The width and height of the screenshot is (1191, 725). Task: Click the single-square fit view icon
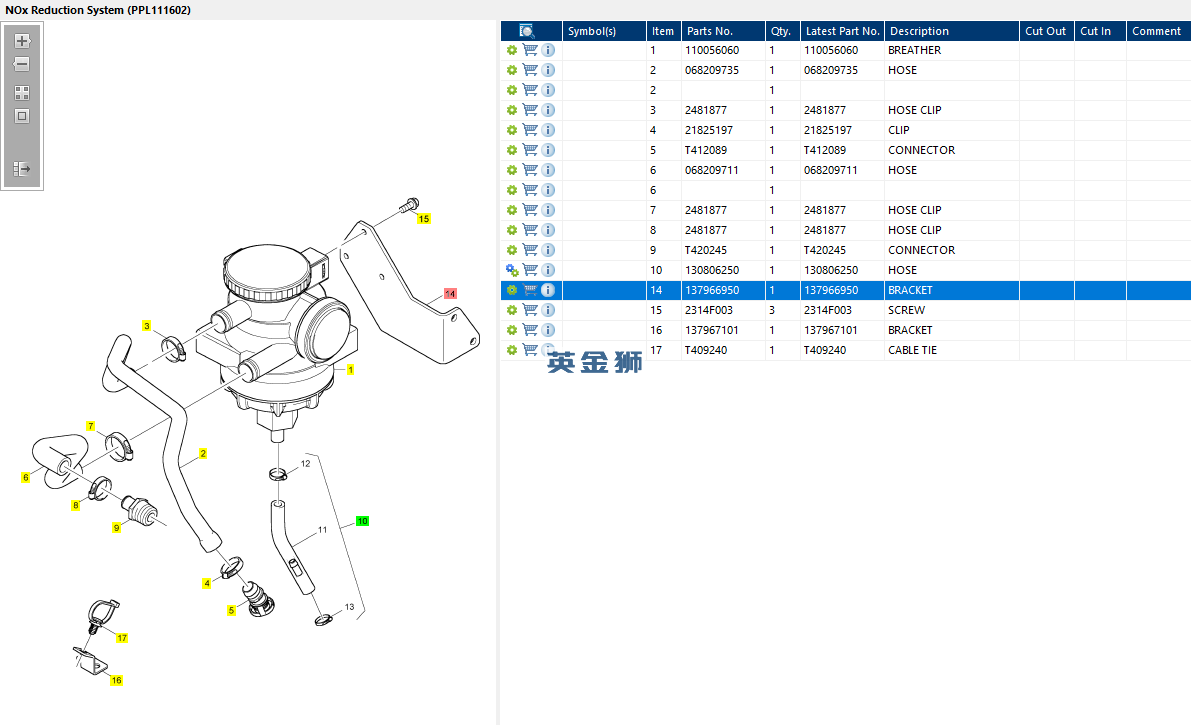point(22,116)
